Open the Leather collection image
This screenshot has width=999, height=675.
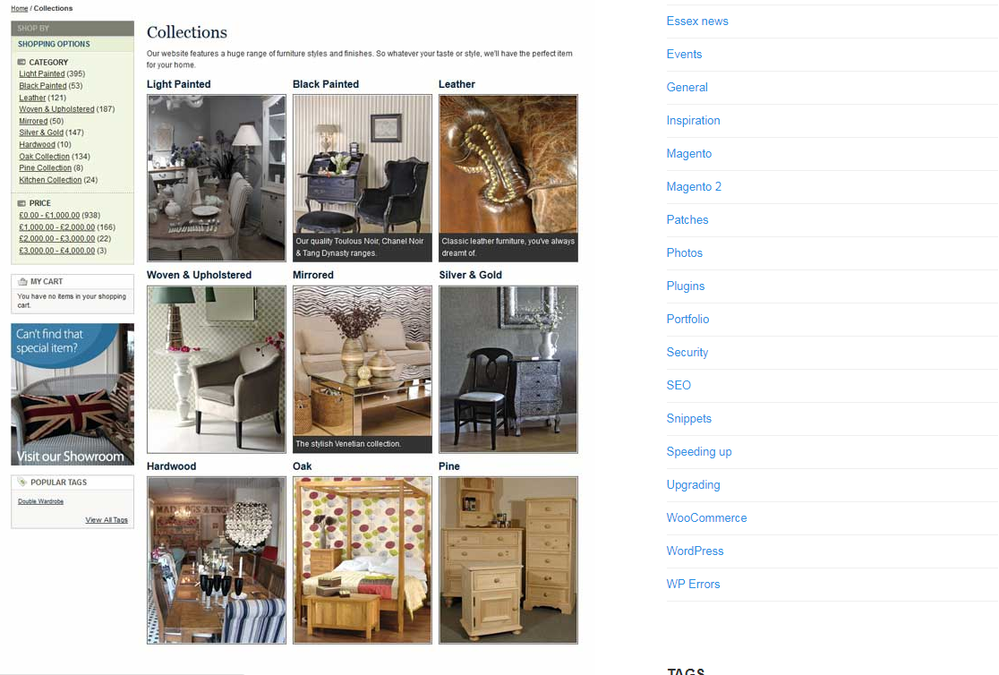click(x=508, y=178)
